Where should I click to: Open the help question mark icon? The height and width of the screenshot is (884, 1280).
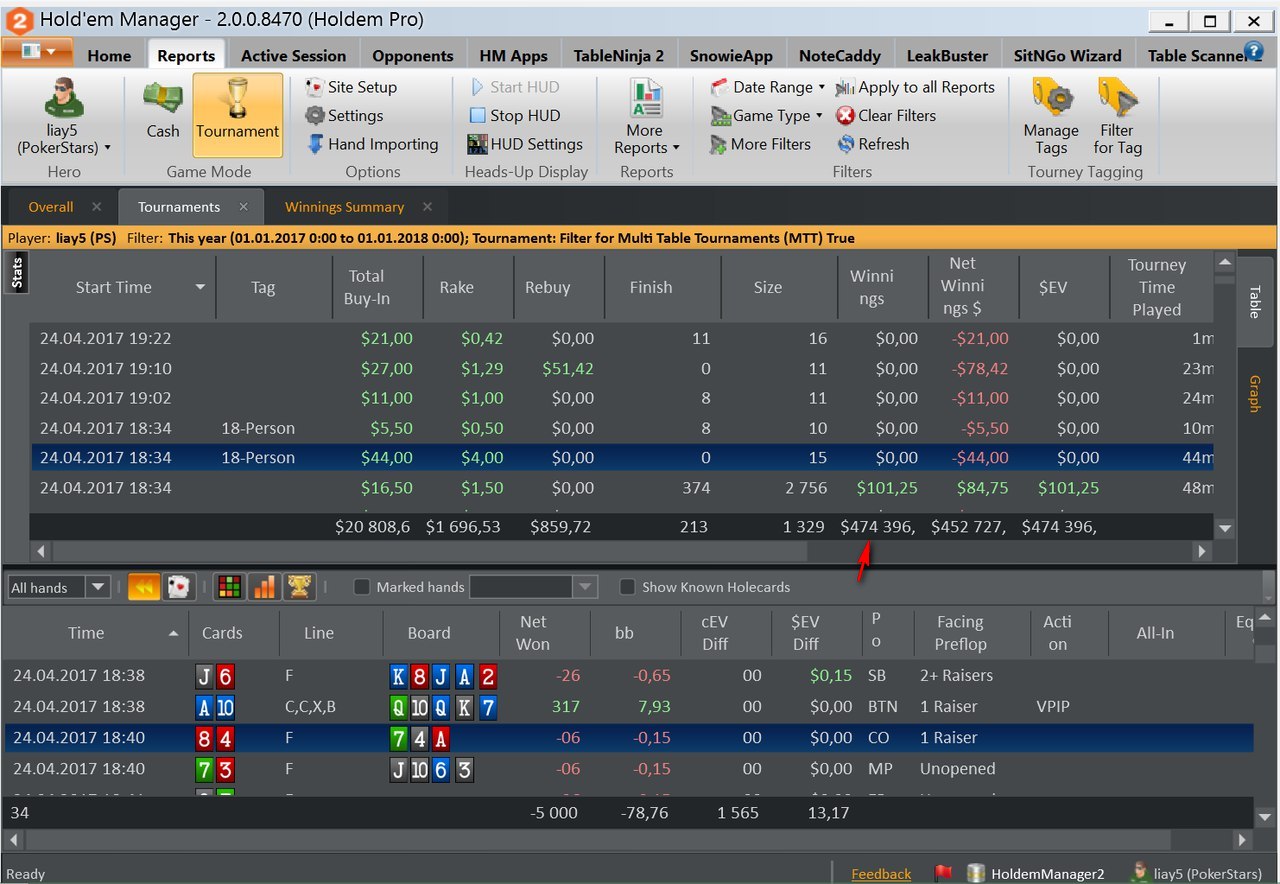coord(1253,51)
